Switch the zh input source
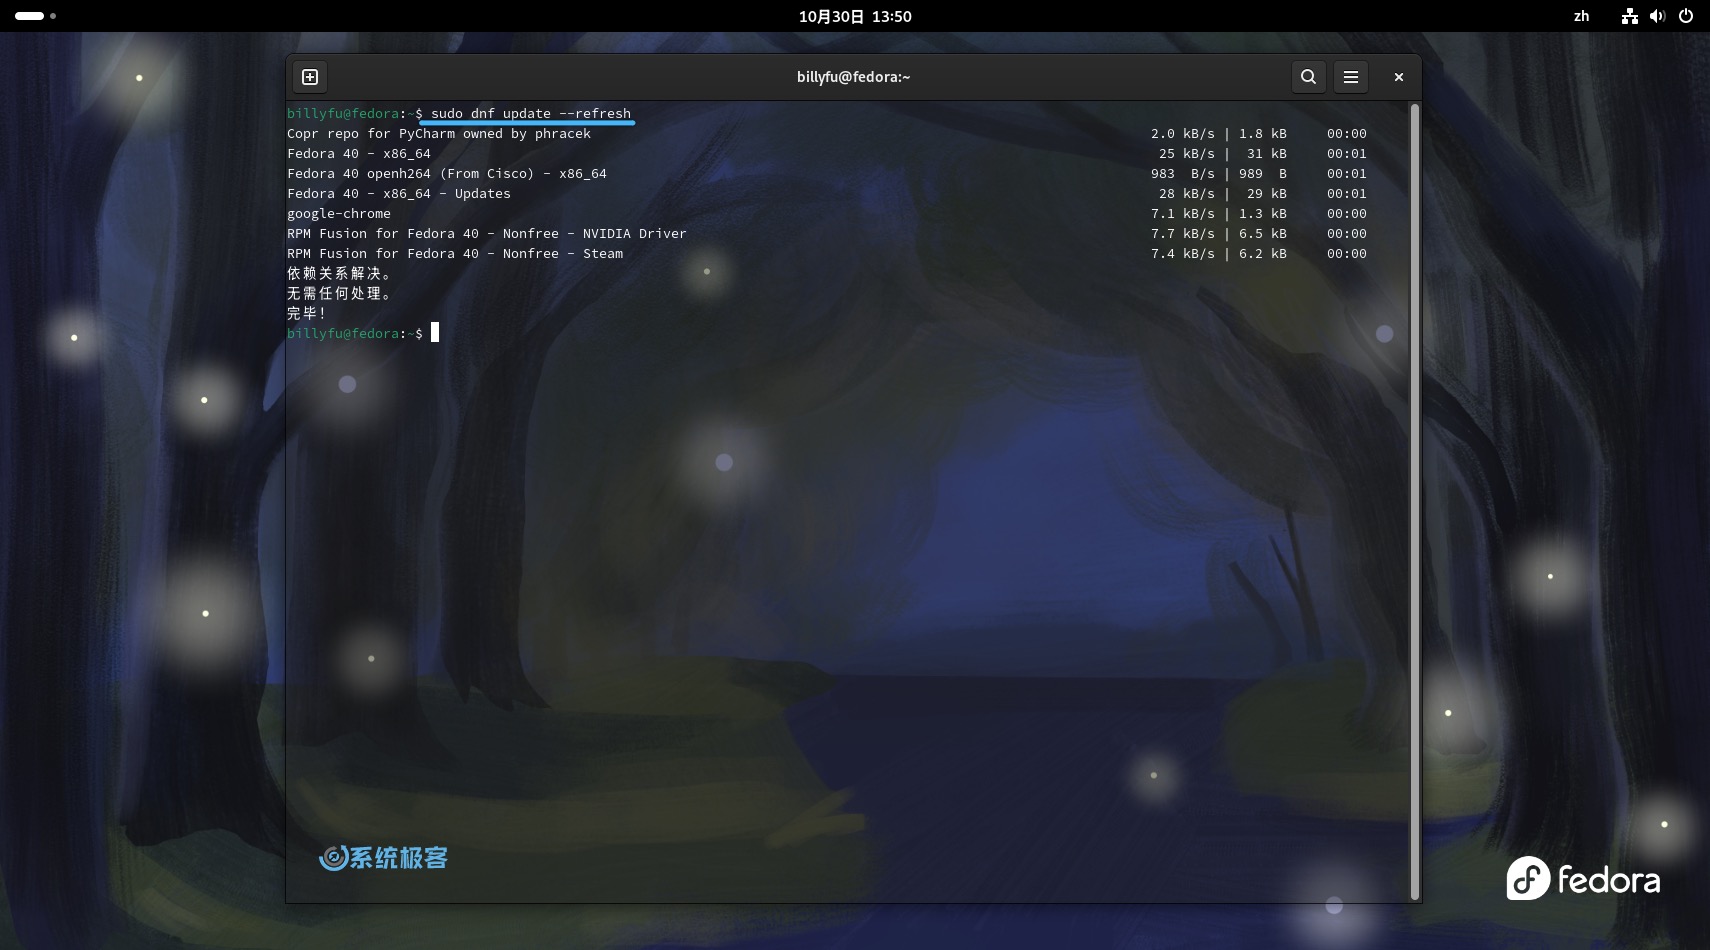The image size is (1710, 950). point(1581,16)
